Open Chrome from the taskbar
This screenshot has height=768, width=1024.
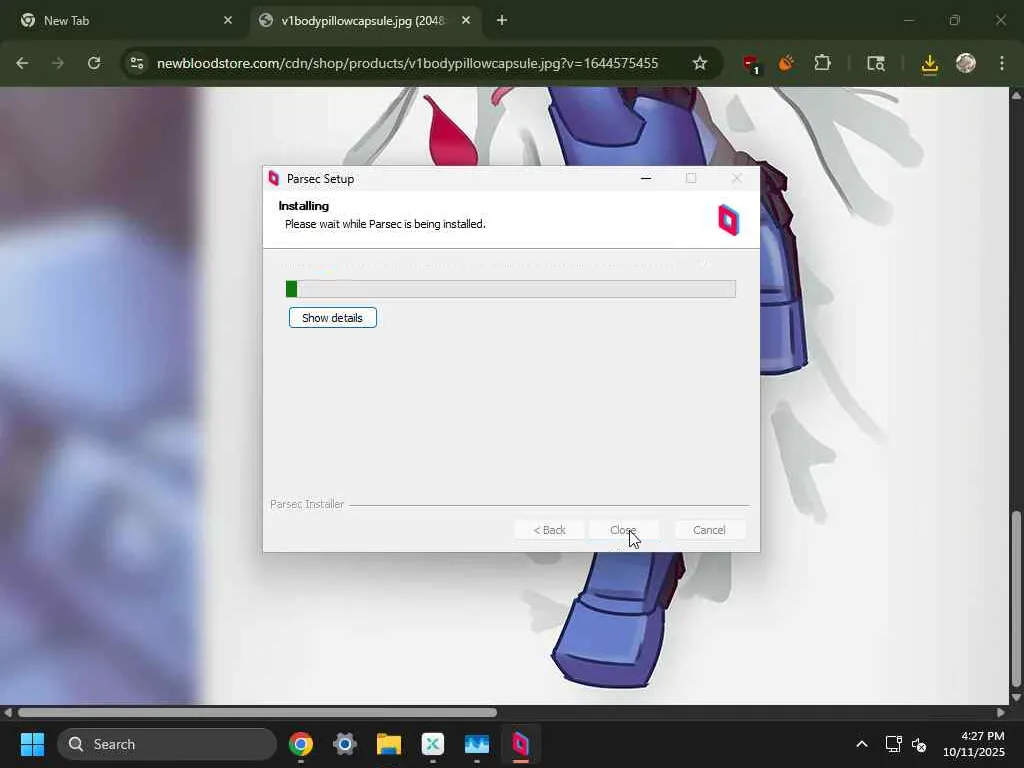(x=301, y=744)
